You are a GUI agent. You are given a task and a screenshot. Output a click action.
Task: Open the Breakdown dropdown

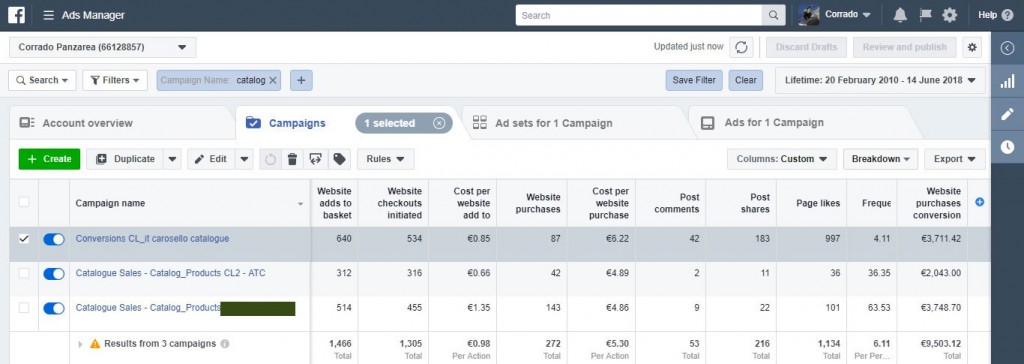pyautogui.click(x=880, y=159)
